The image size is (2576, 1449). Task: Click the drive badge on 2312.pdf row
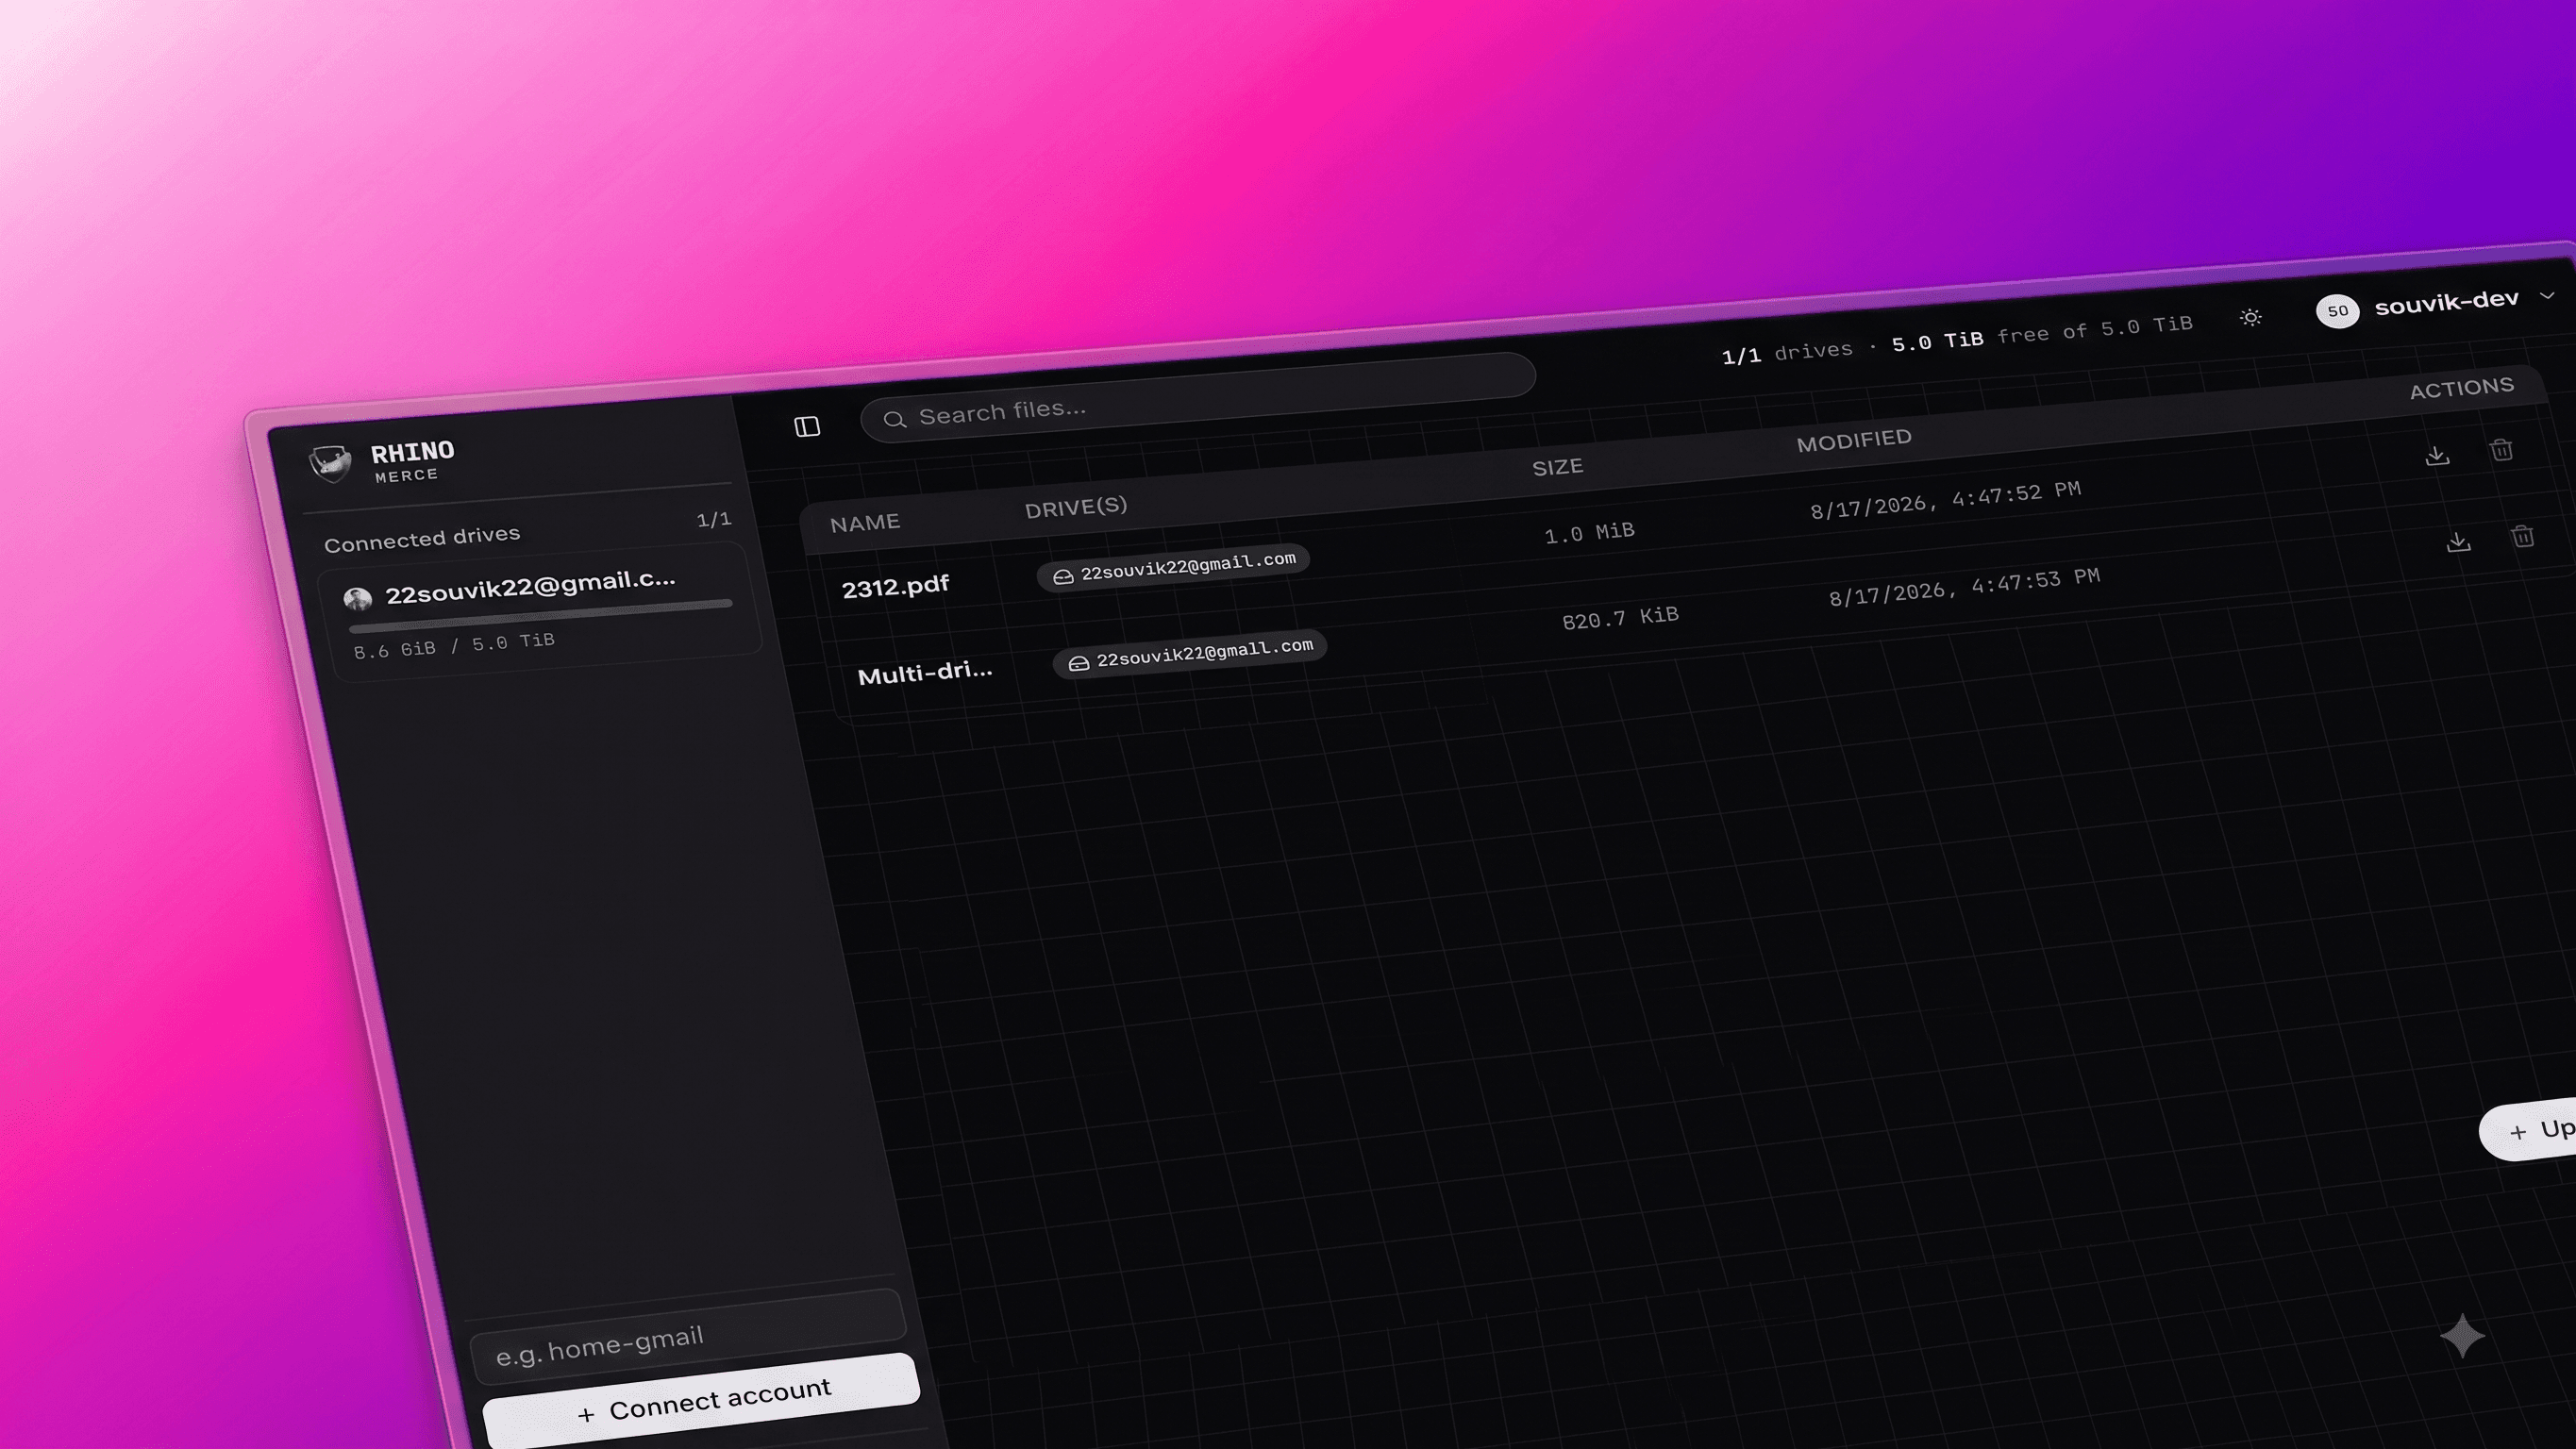(x=1173, y=568)
